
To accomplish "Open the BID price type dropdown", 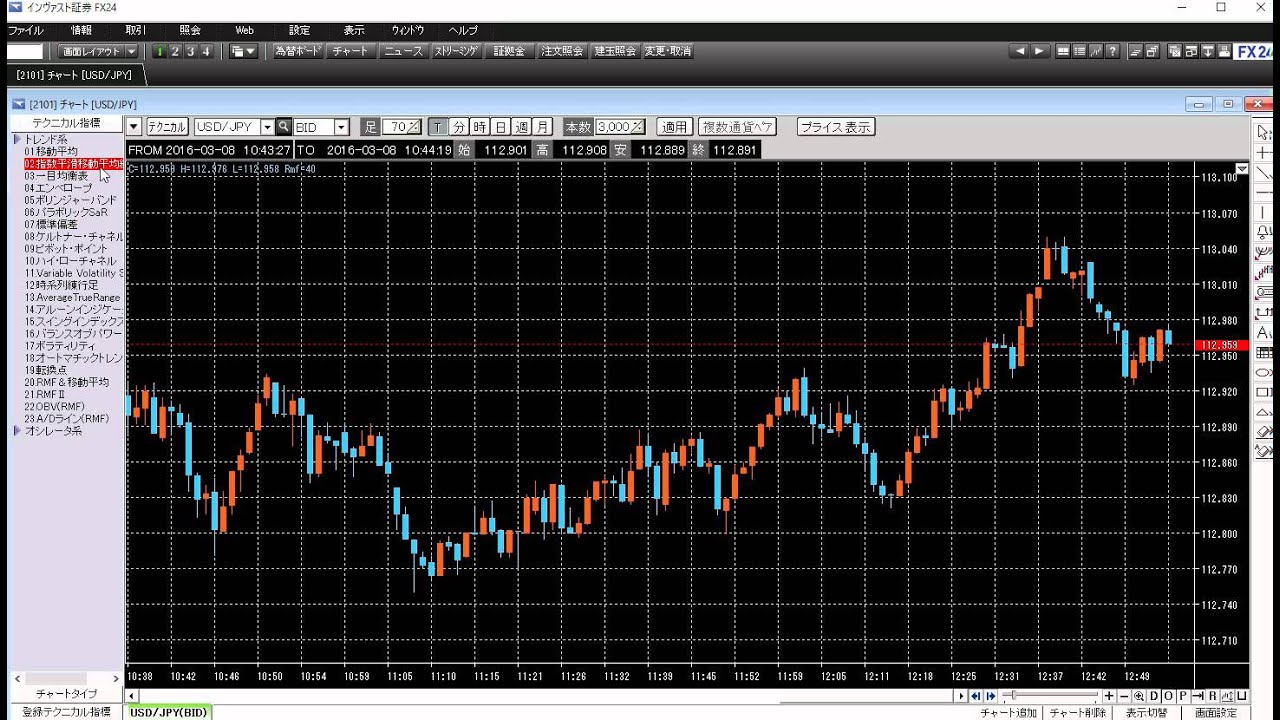I will (341, 127).
